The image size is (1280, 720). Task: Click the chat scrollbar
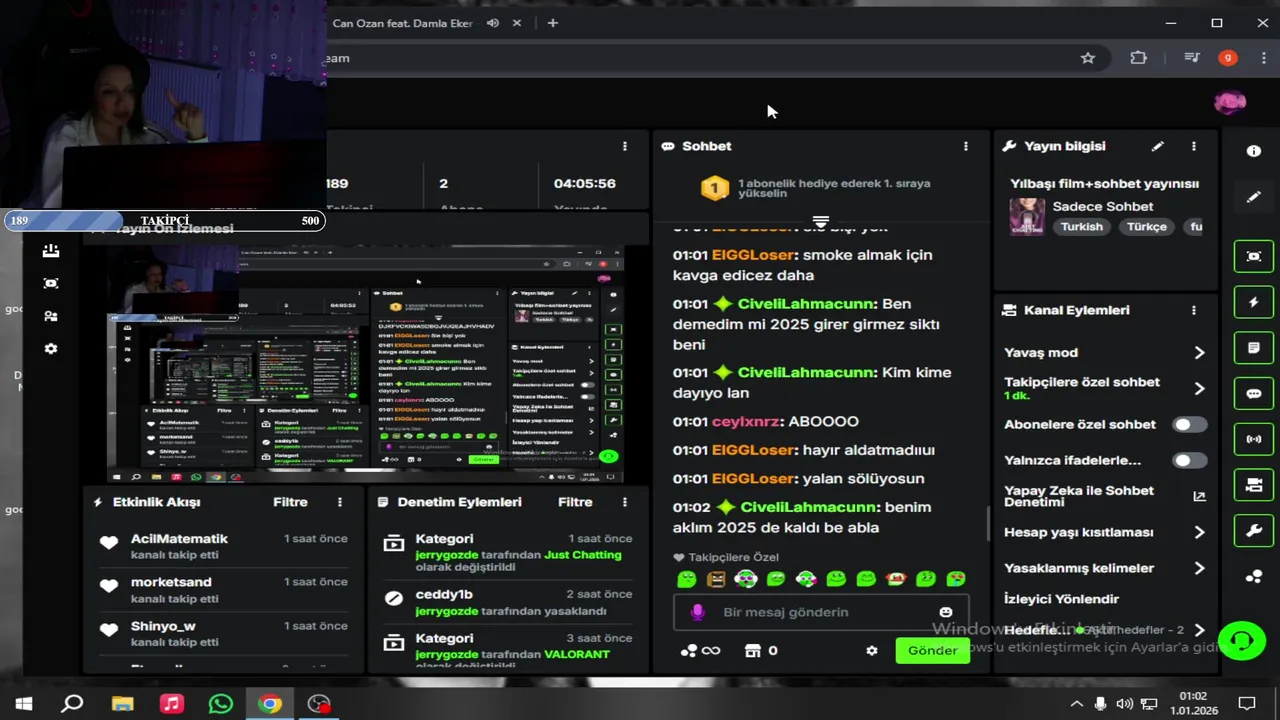[988, 523]
